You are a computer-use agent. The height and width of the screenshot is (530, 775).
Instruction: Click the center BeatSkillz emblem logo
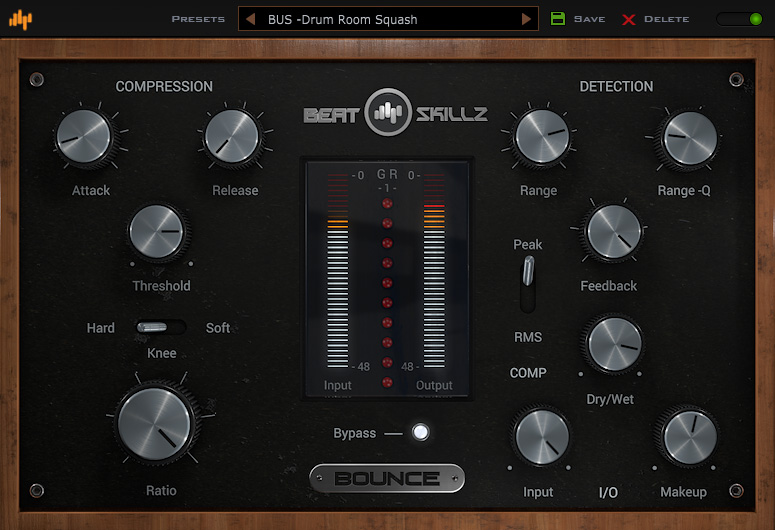pyautogui.click(x=387, y=113)
